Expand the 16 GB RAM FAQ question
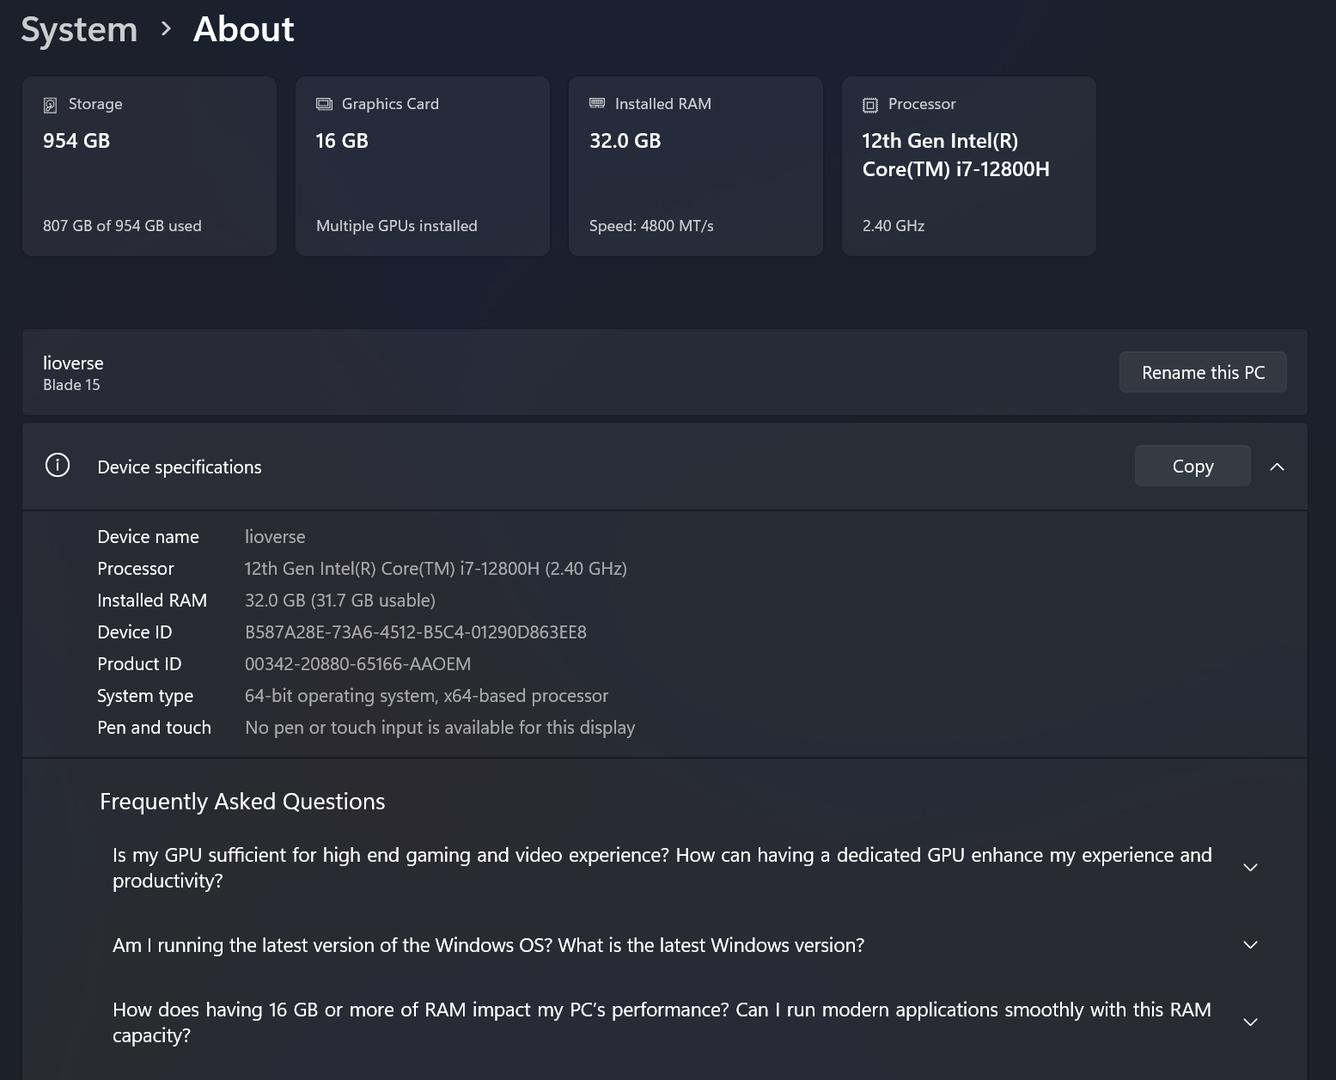This screenshot has height=1080, width=1336. coord(1250,1022)
